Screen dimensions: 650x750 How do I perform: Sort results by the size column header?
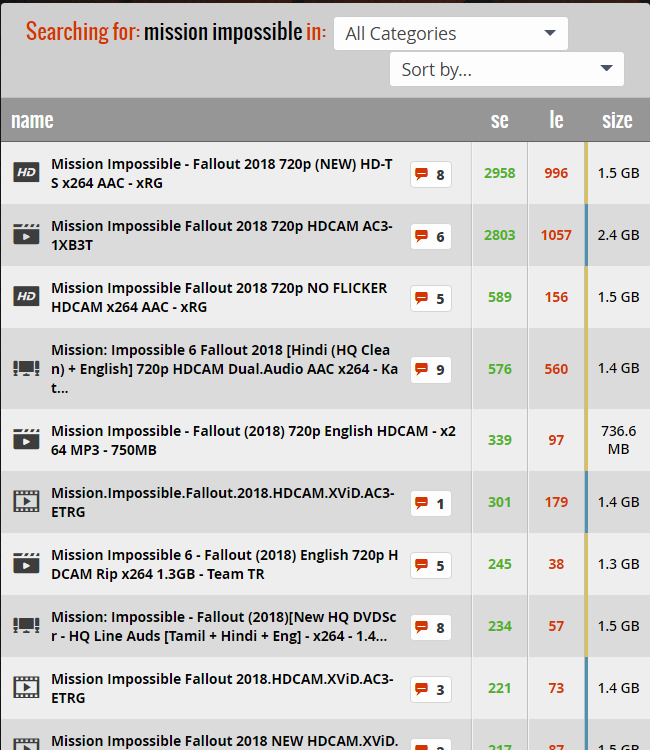pos(617,120)
